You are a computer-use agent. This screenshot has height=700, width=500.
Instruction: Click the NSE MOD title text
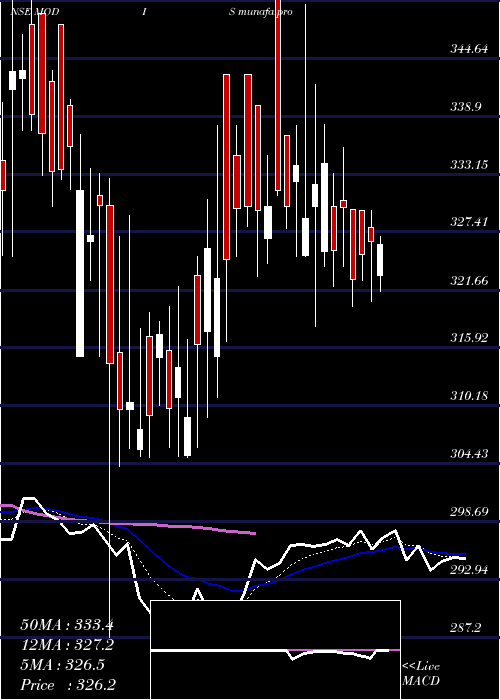34,12
